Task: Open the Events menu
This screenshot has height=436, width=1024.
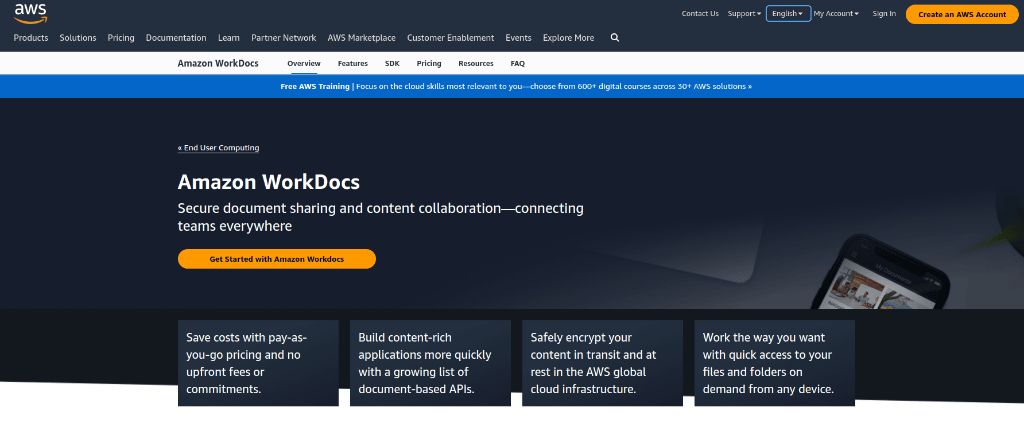Action: [519, 38]
